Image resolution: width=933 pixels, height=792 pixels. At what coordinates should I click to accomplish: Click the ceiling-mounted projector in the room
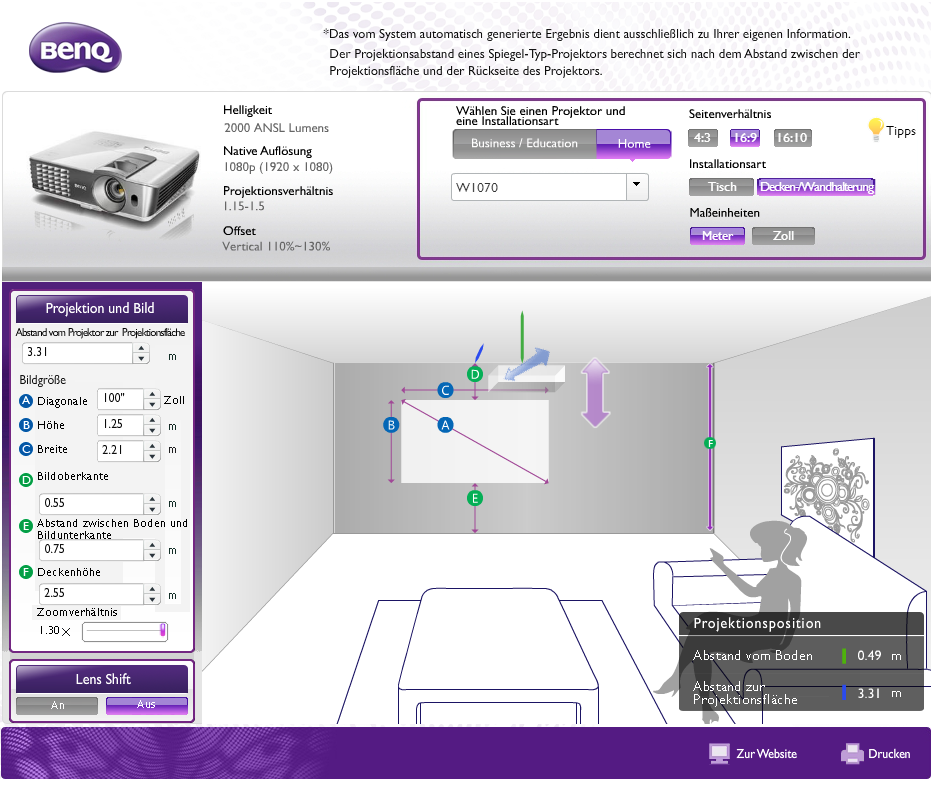click(527, 378)
